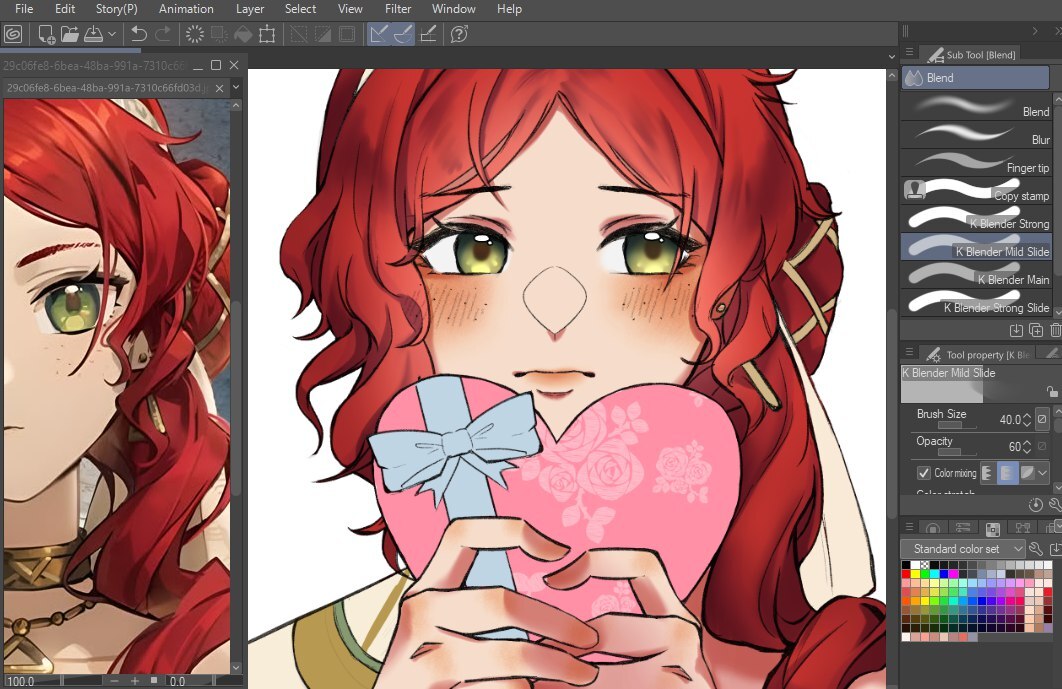Open the Standard color set dropdown
The height and width of the screenshot is (689, 1062).
(963, 548)
